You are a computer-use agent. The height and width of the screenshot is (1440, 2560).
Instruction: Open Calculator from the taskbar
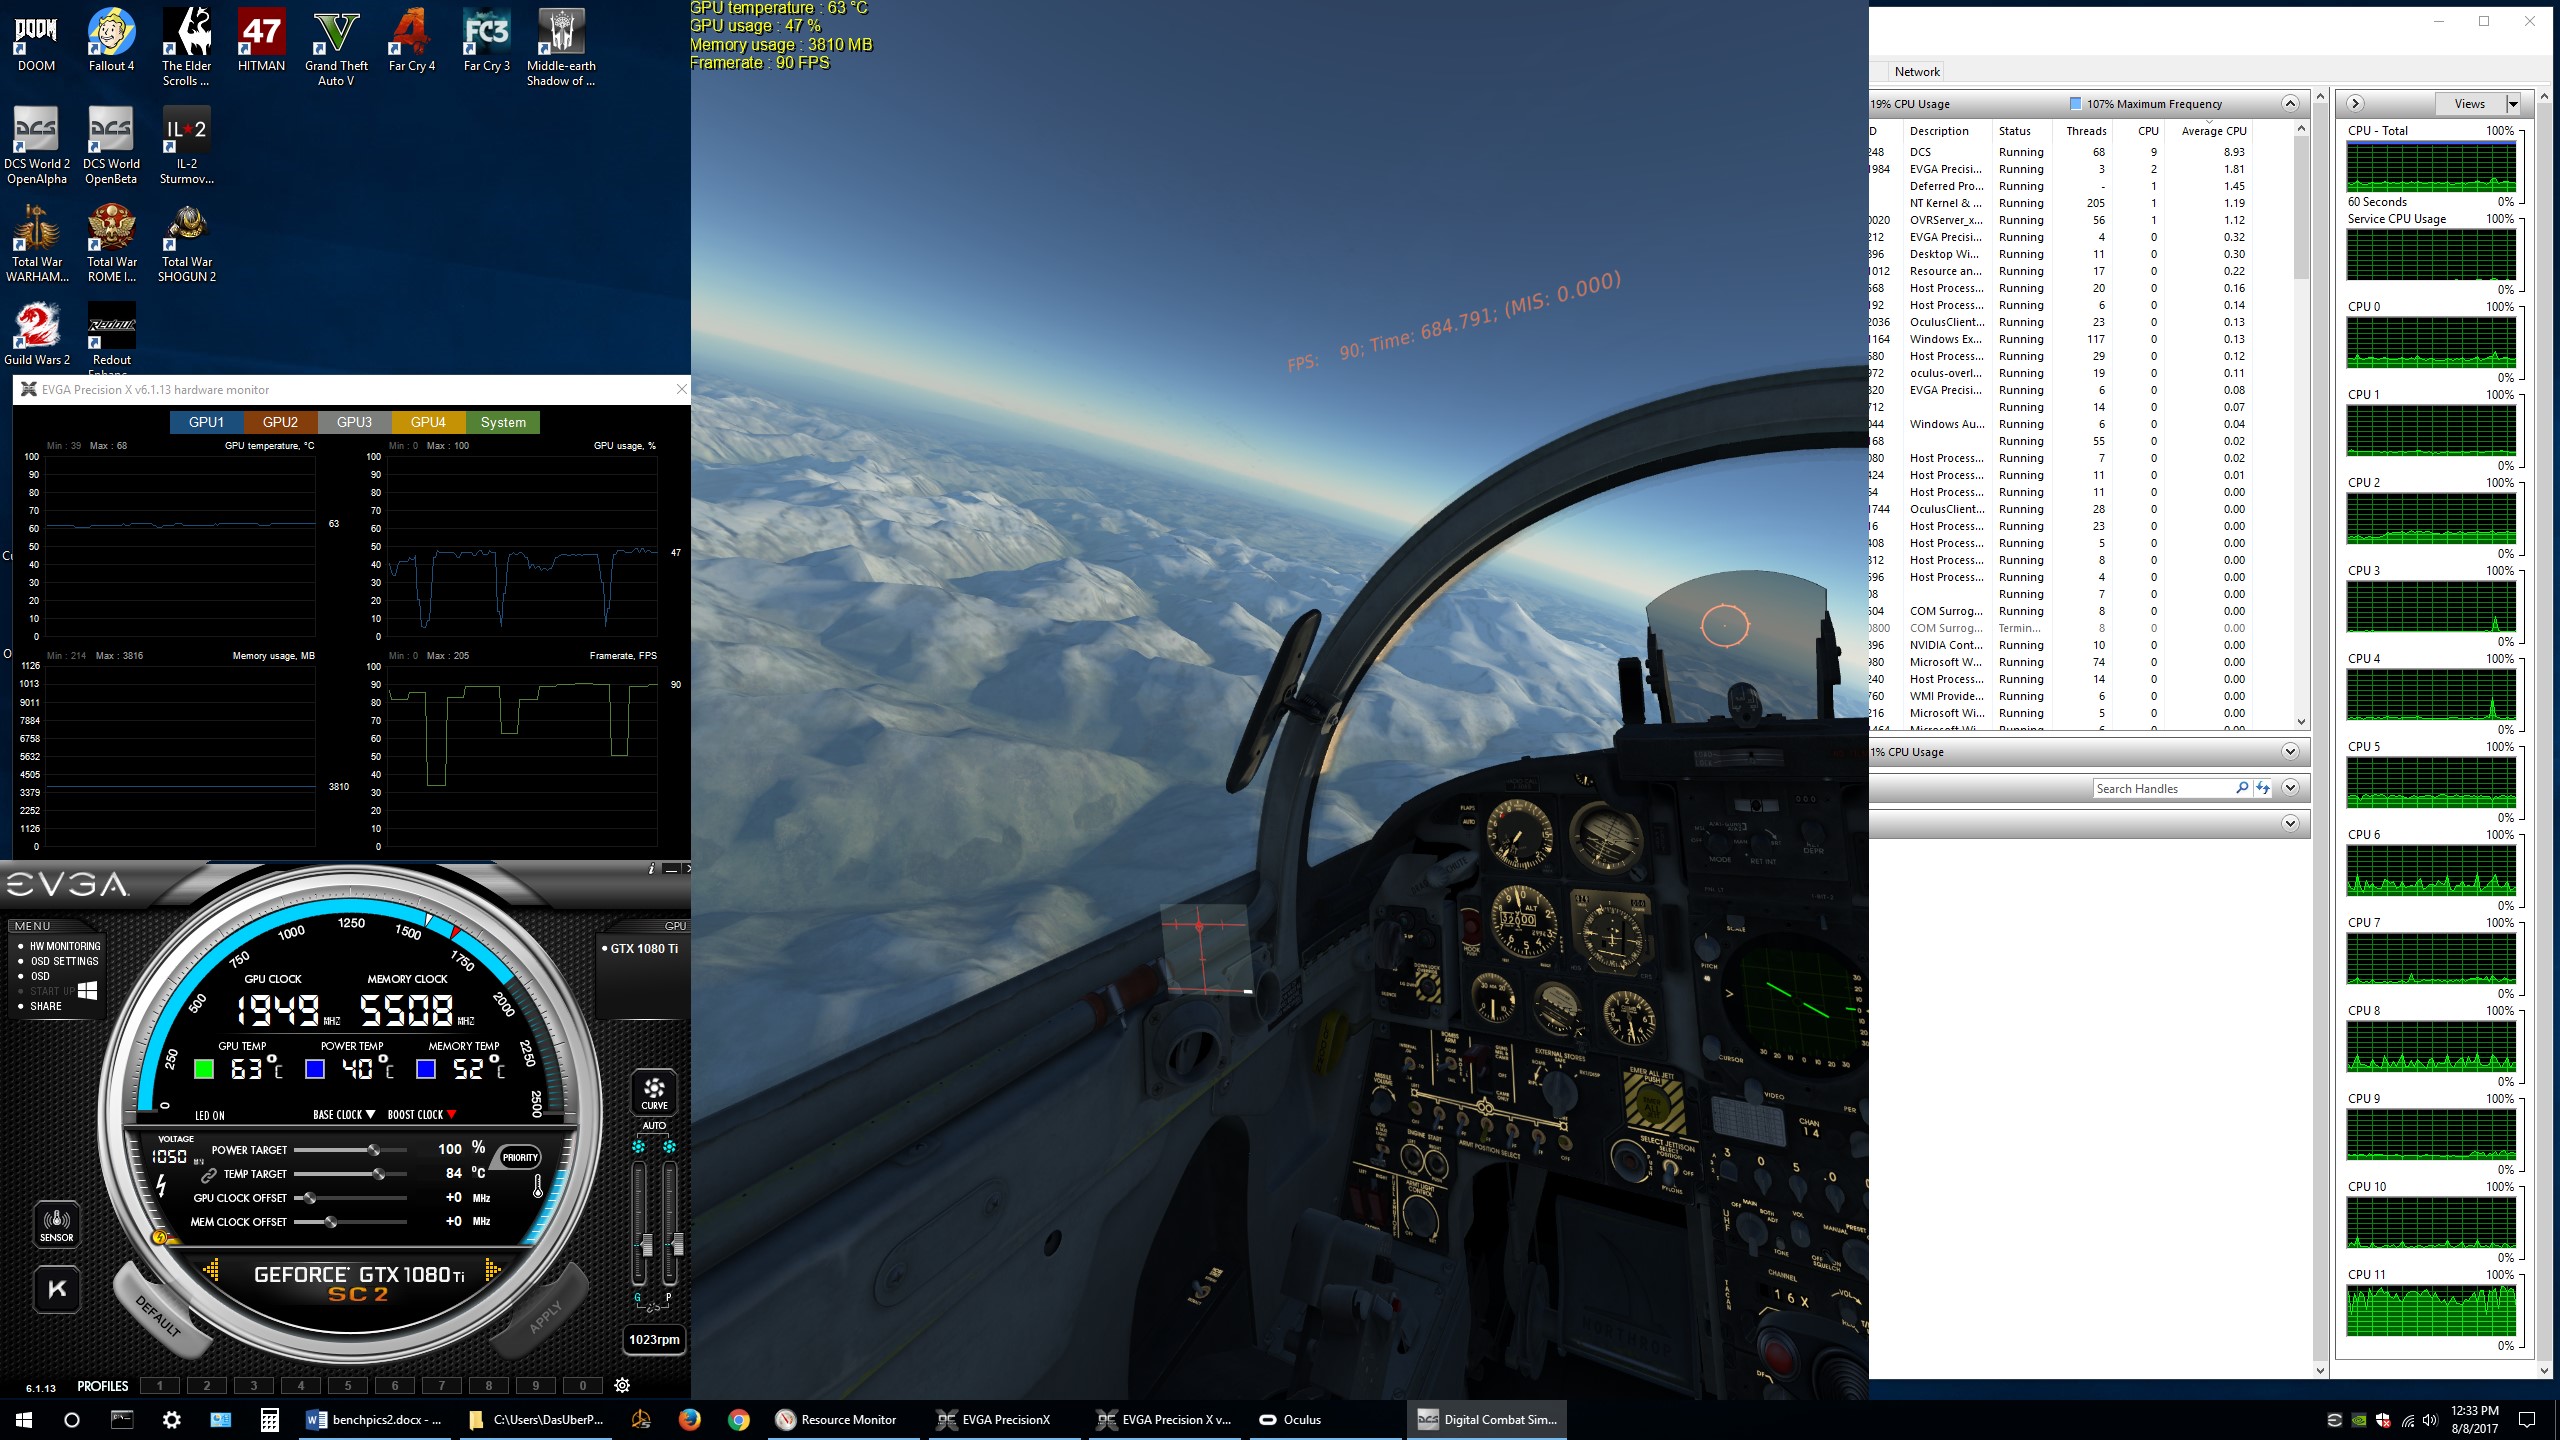tap(269, 1419)
